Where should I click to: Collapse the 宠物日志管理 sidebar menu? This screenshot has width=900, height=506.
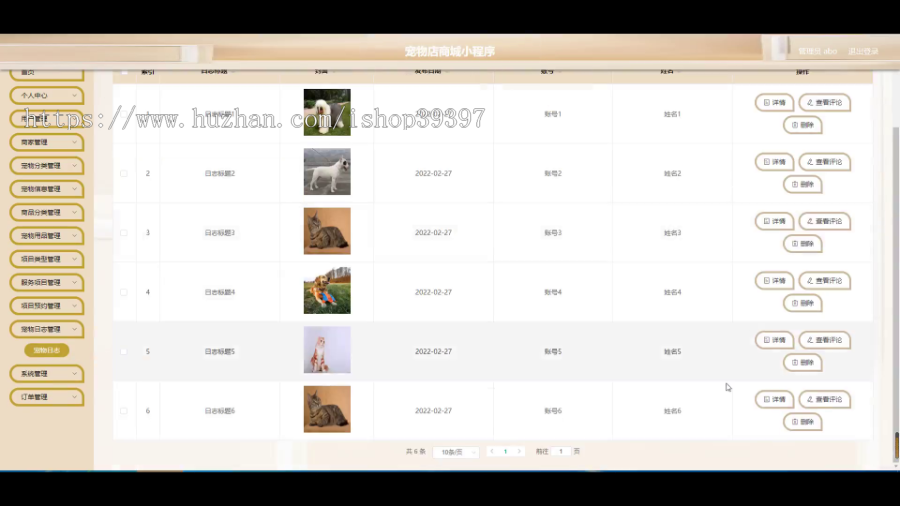[x=46, y=329]
